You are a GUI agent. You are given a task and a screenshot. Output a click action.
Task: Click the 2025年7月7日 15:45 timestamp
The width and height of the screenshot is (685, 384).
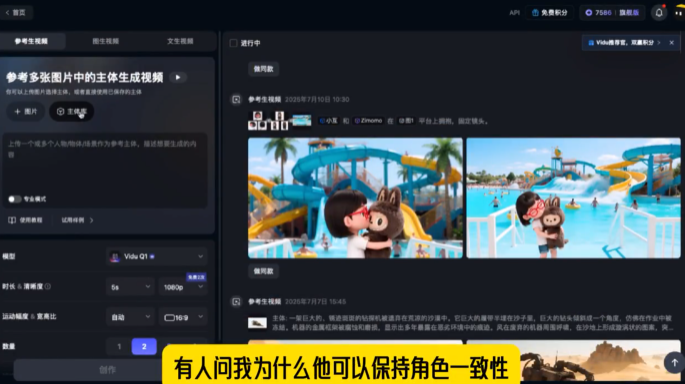315,301
